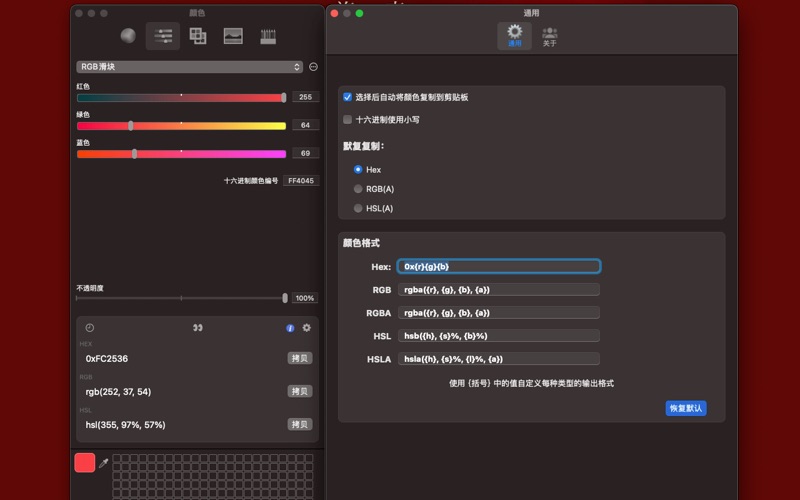Copy the HEX value 0xFC2536

[x=300, y=358]
